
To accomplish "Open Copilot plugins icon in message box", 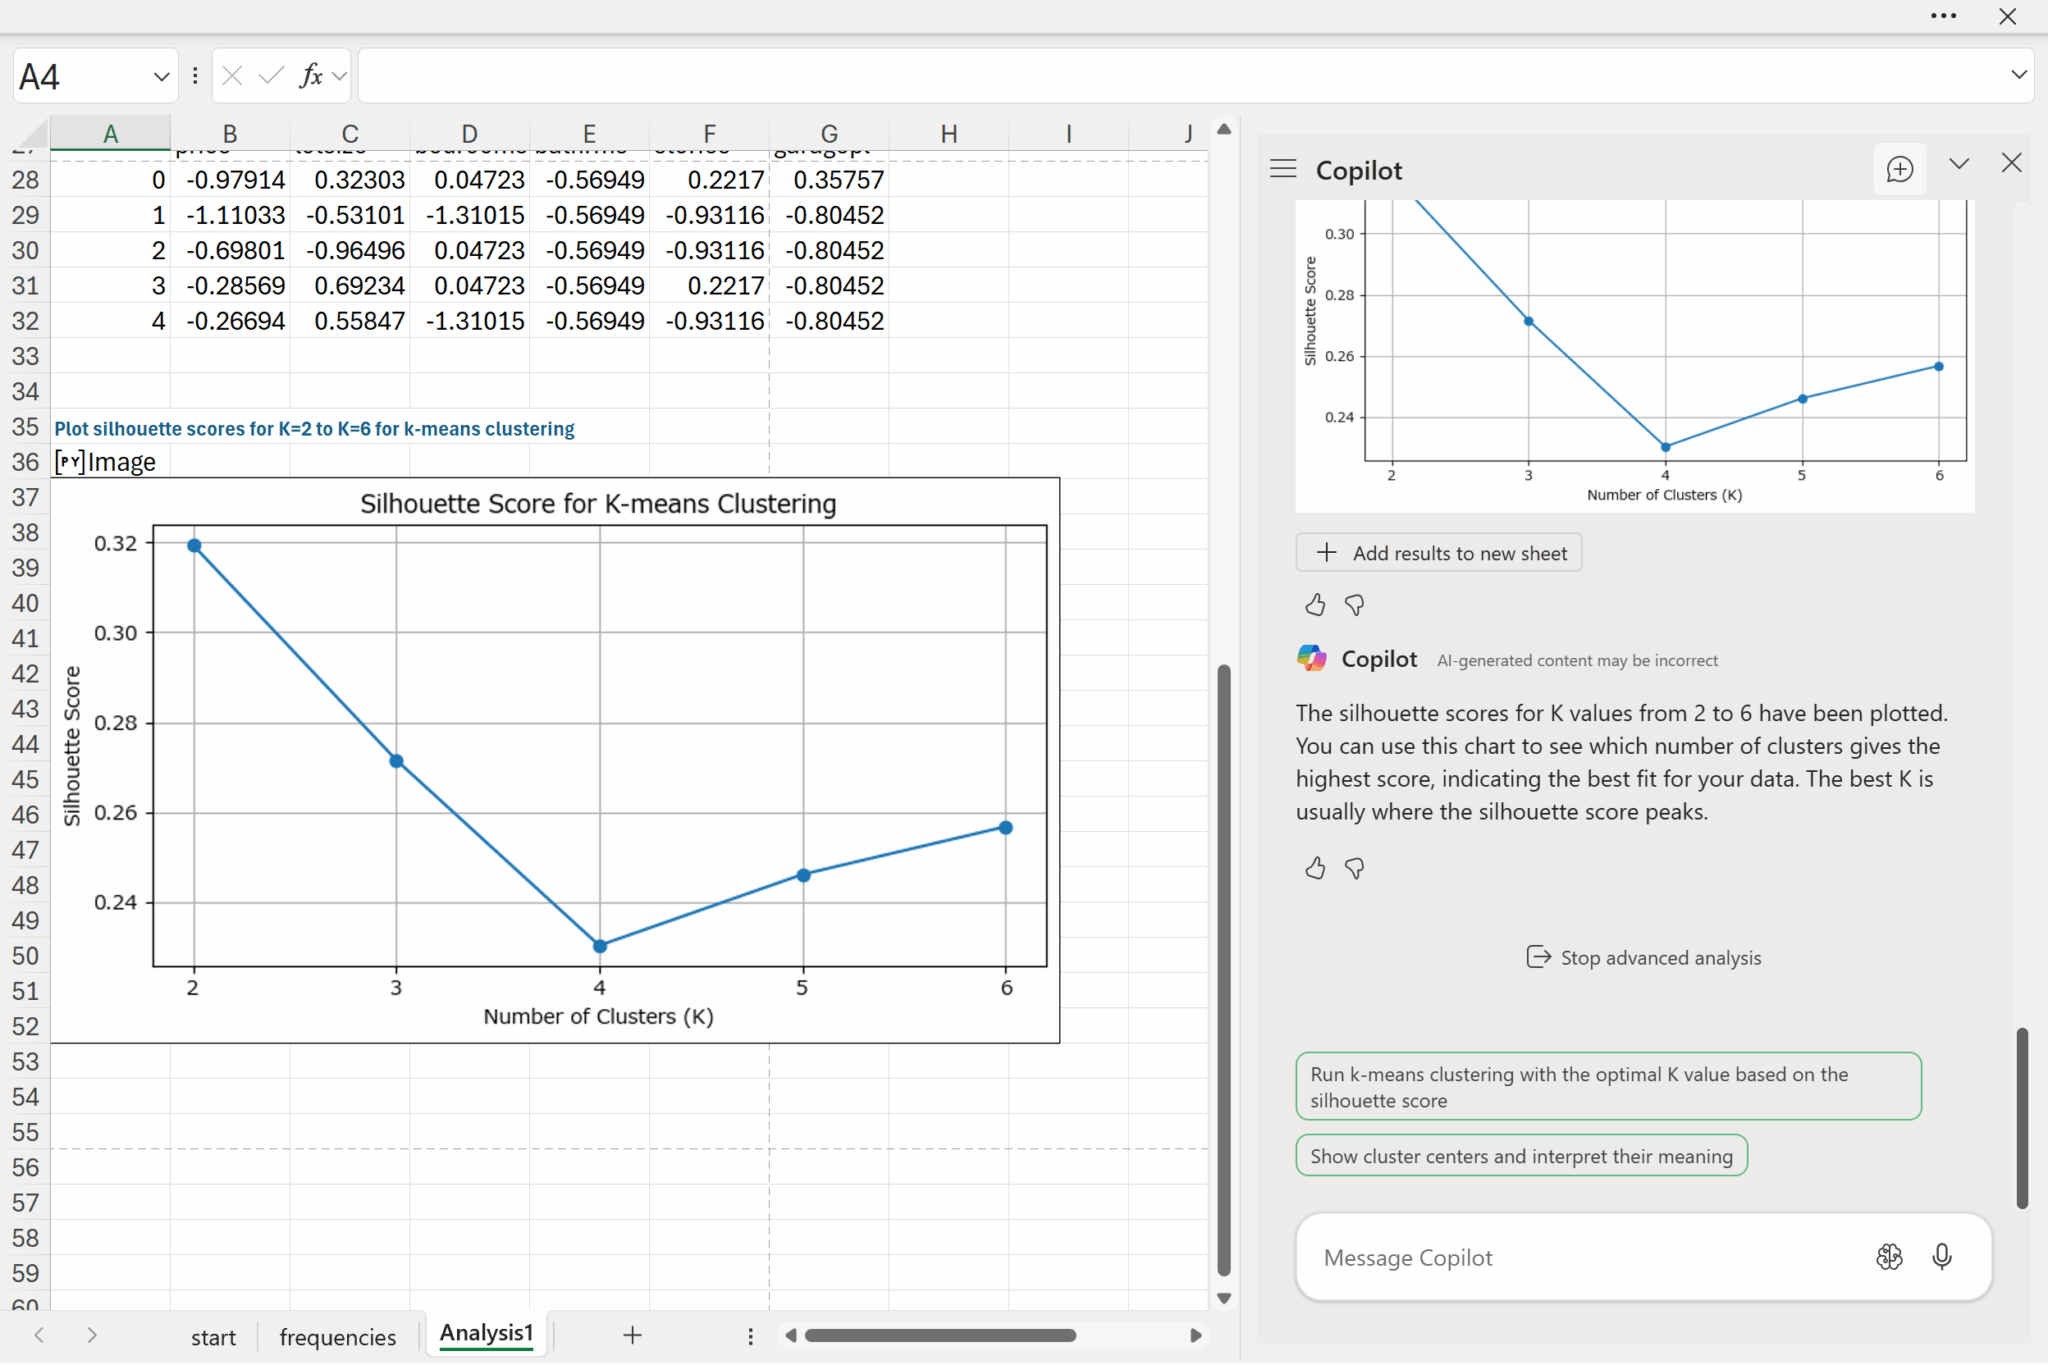I will tap(1889, 1257).
